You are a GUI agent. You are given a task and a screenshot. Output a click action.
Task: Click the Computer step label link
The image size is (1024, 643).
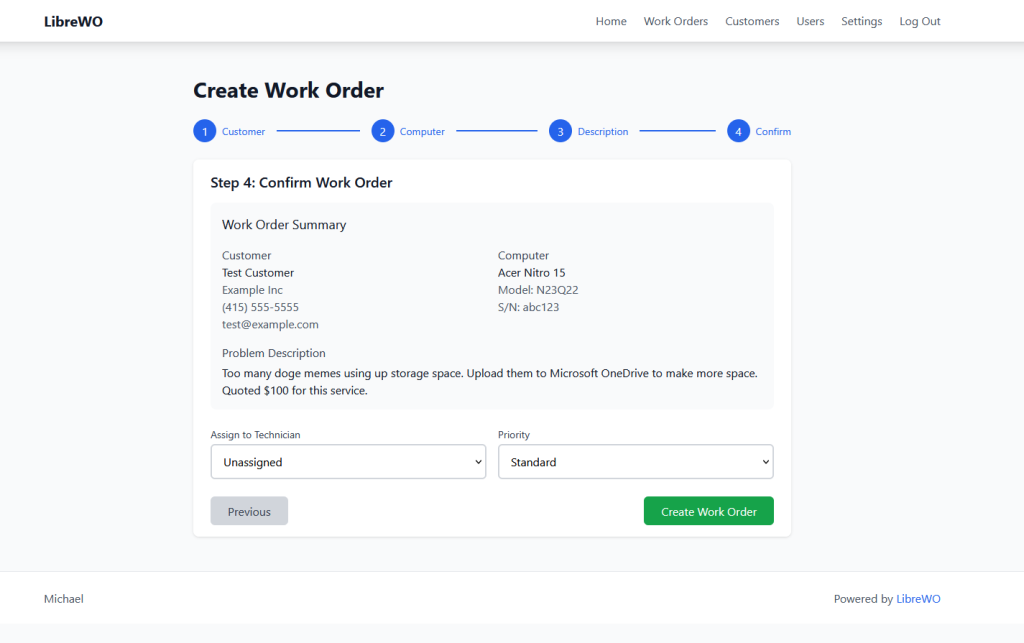(422, 131)
